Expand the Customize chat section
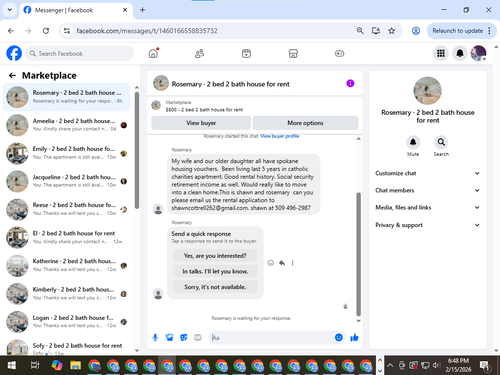 (428, 173)
